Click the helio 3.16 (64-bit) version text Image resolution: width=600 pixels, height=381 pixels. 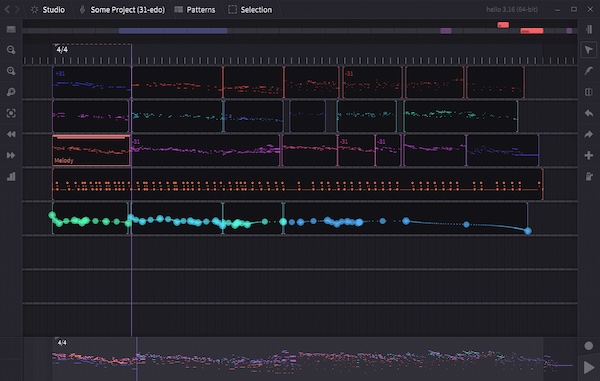click(x=512, y=10)
